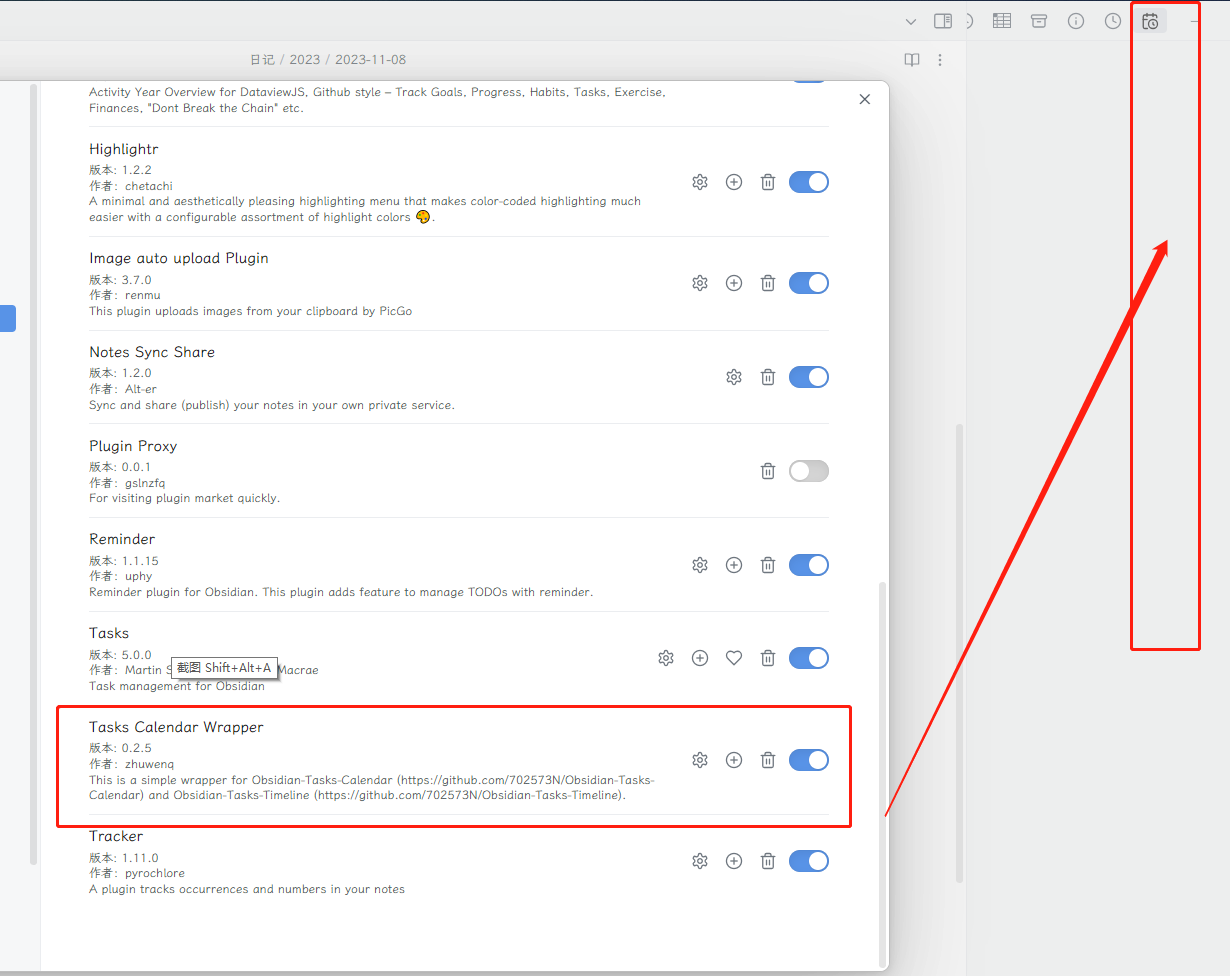Delete Tasks Calendar Wrapper plugin
This screenshot has height=976, width=1230.
[768, 760]
